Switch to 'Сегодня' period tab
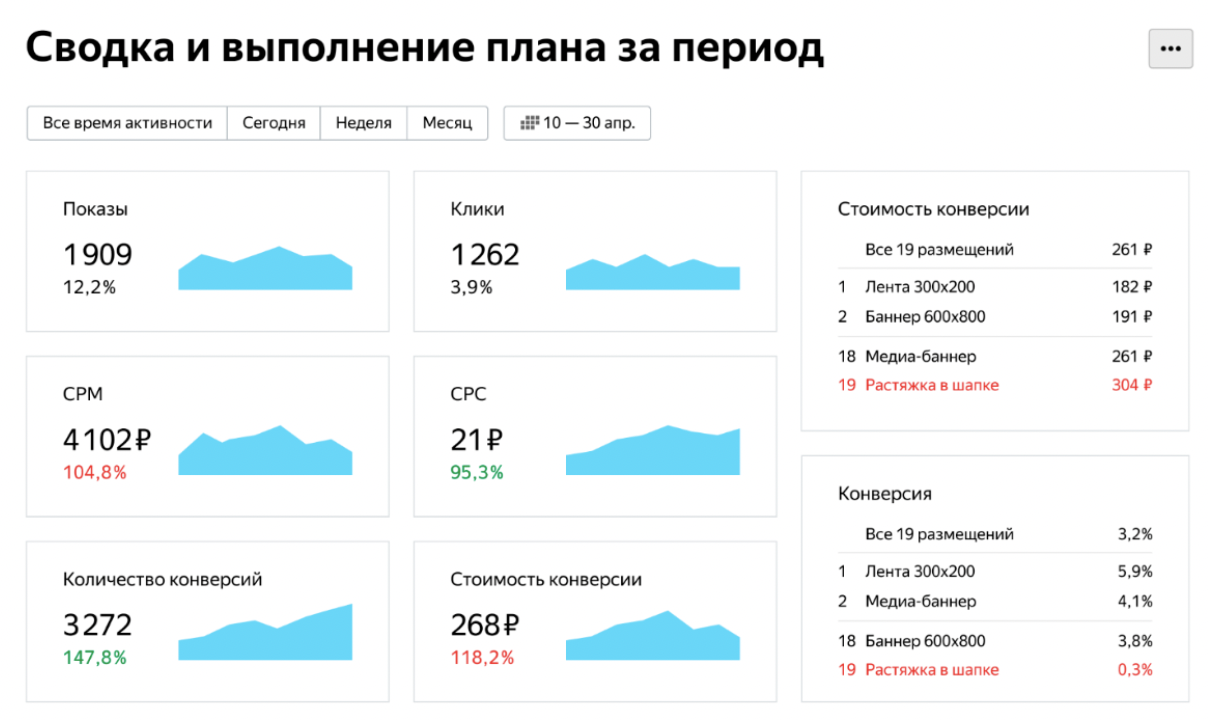 pyautogui.click(x=274, y=123)
